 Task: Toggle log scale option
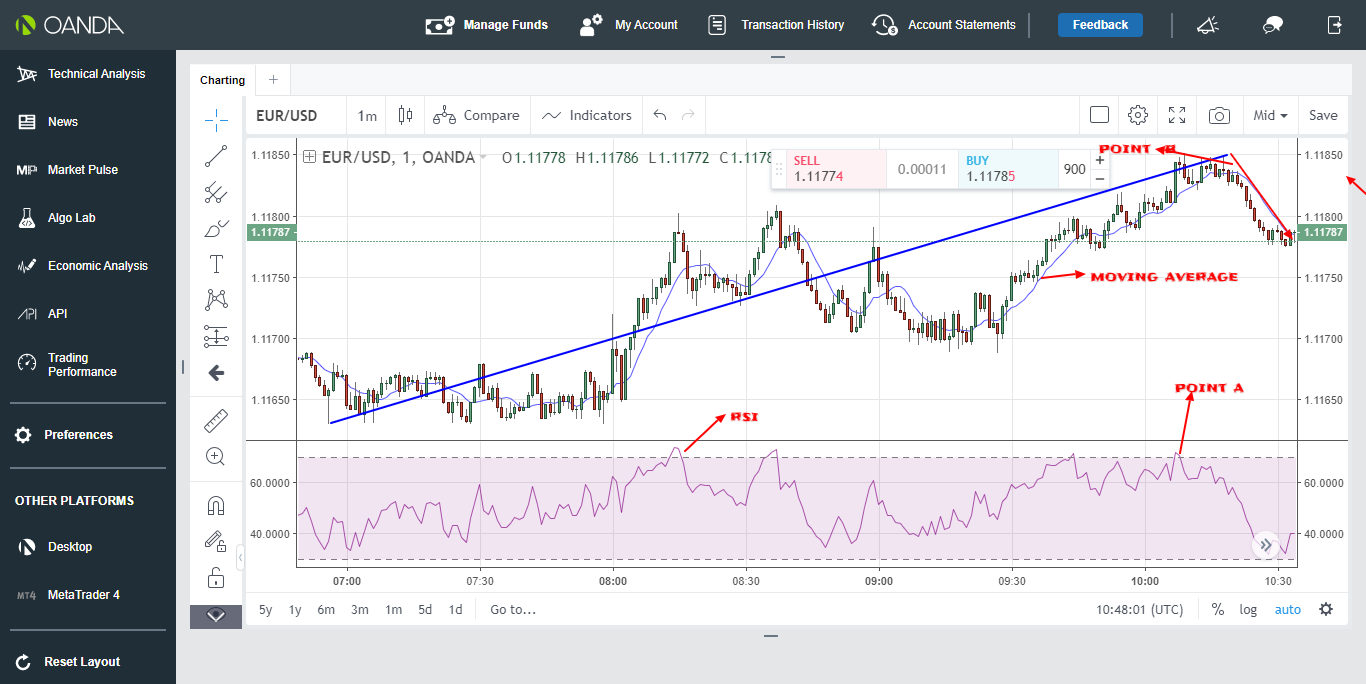(x=1248, y=609)
